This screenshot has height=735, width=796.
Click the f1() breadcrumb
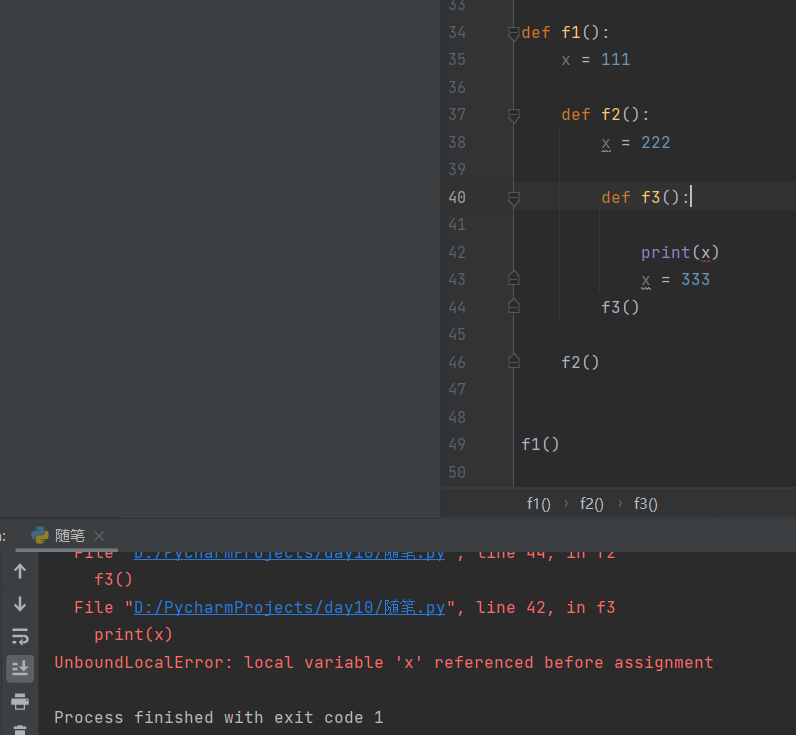click(x=539, y=504)
